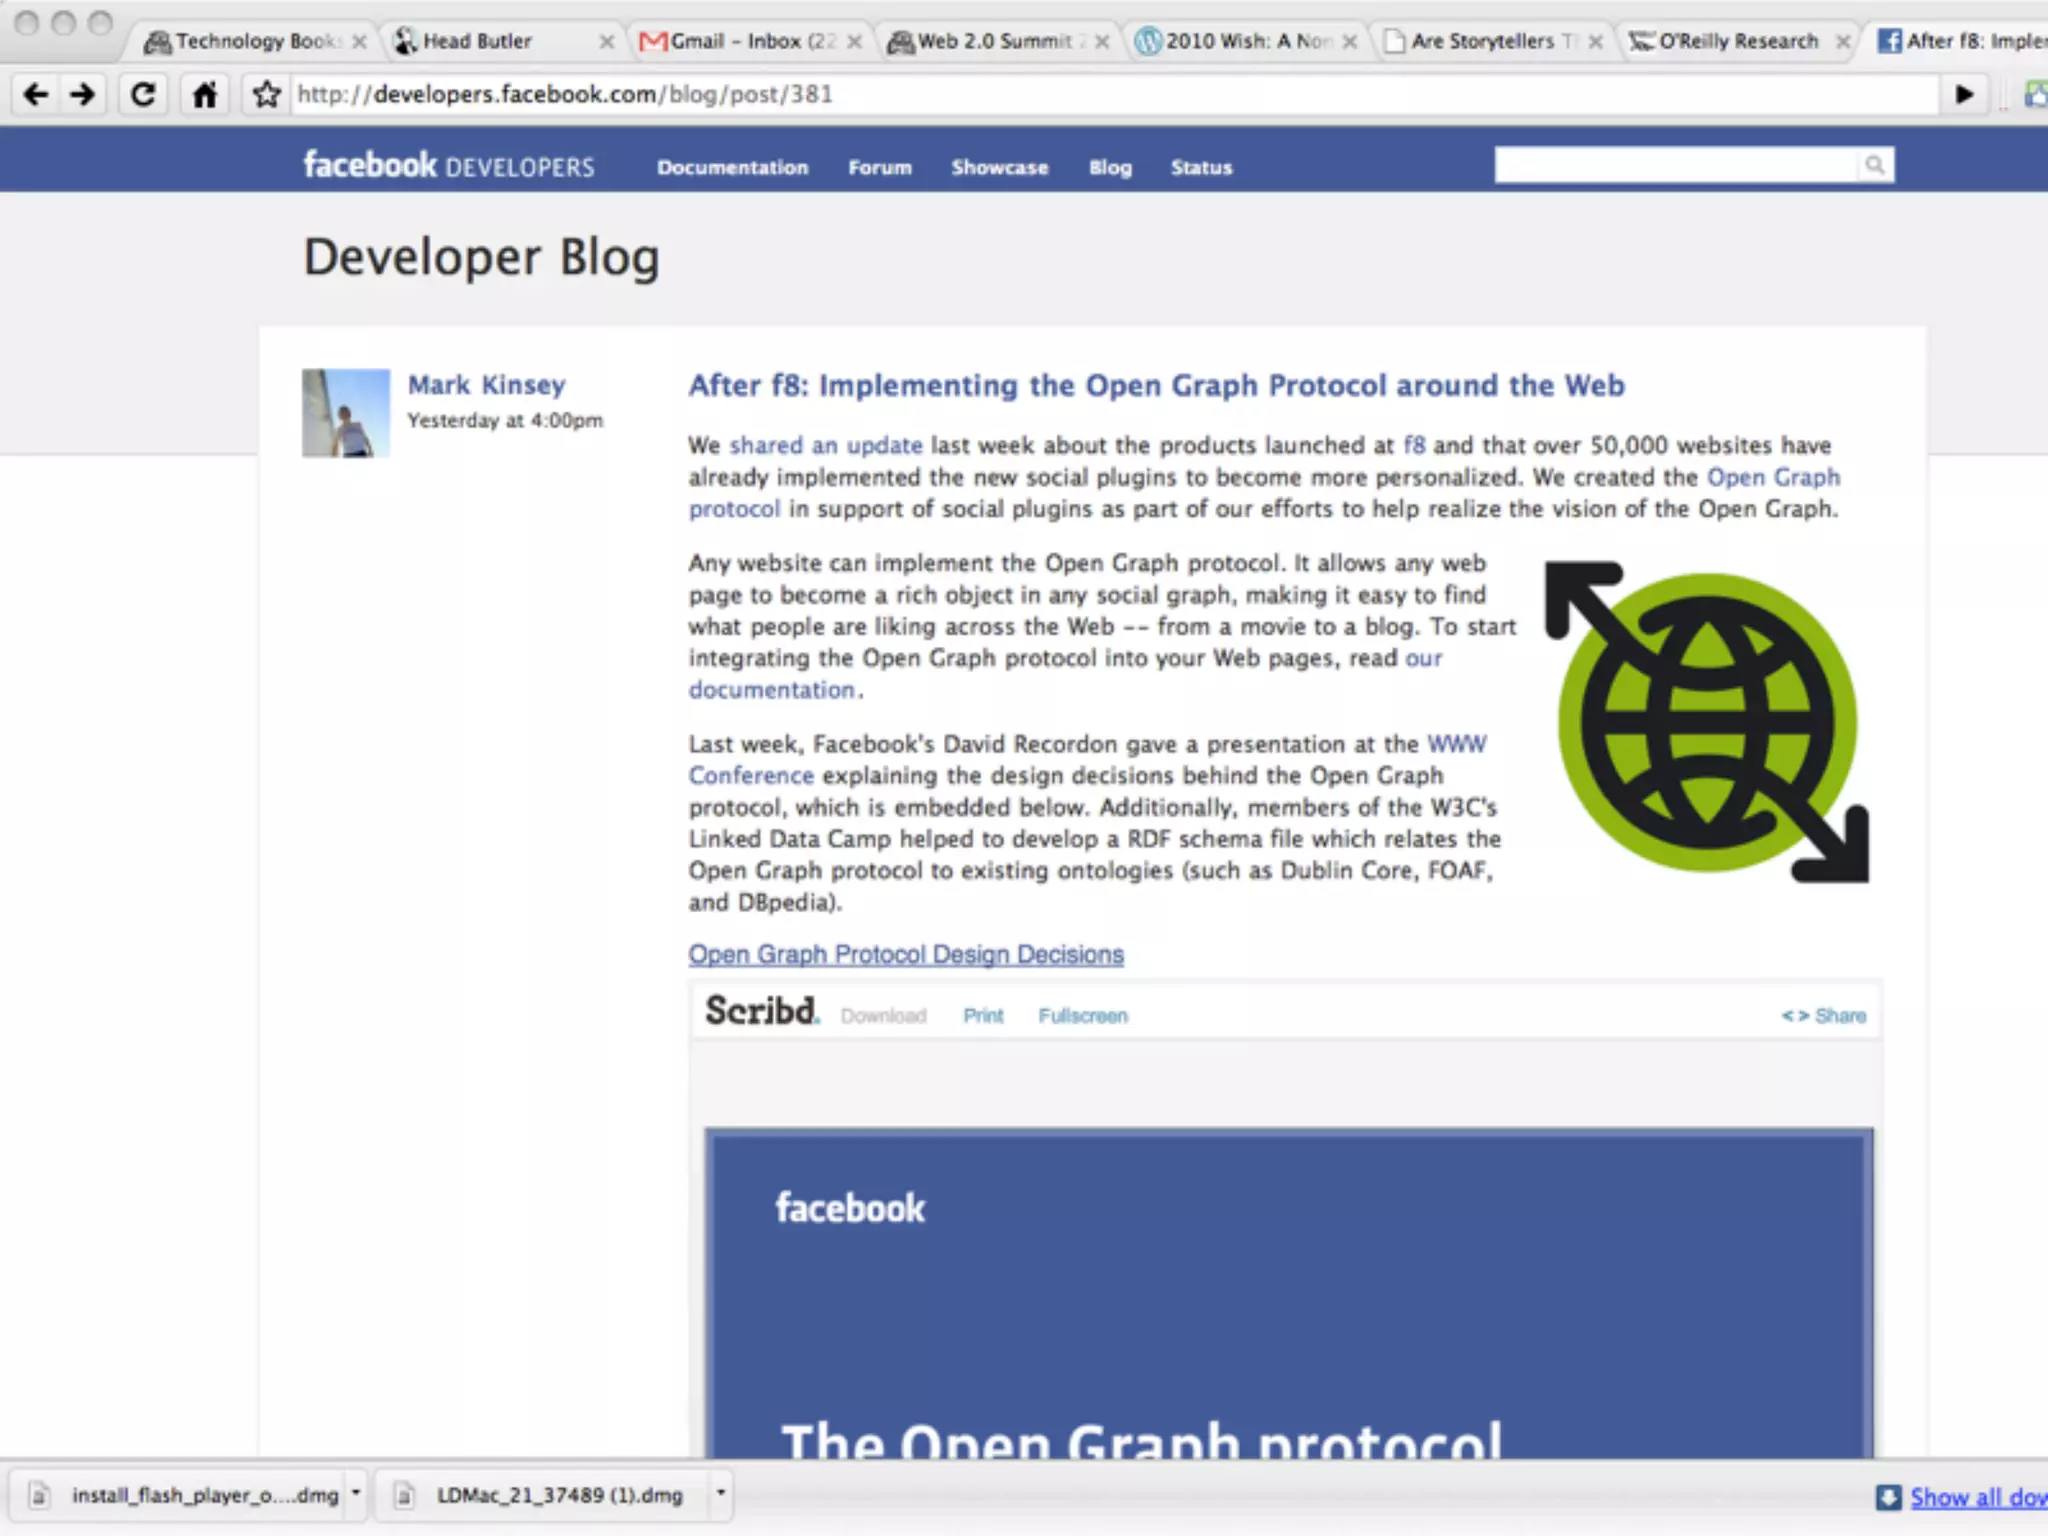Open the Documentation nav item

732,168
